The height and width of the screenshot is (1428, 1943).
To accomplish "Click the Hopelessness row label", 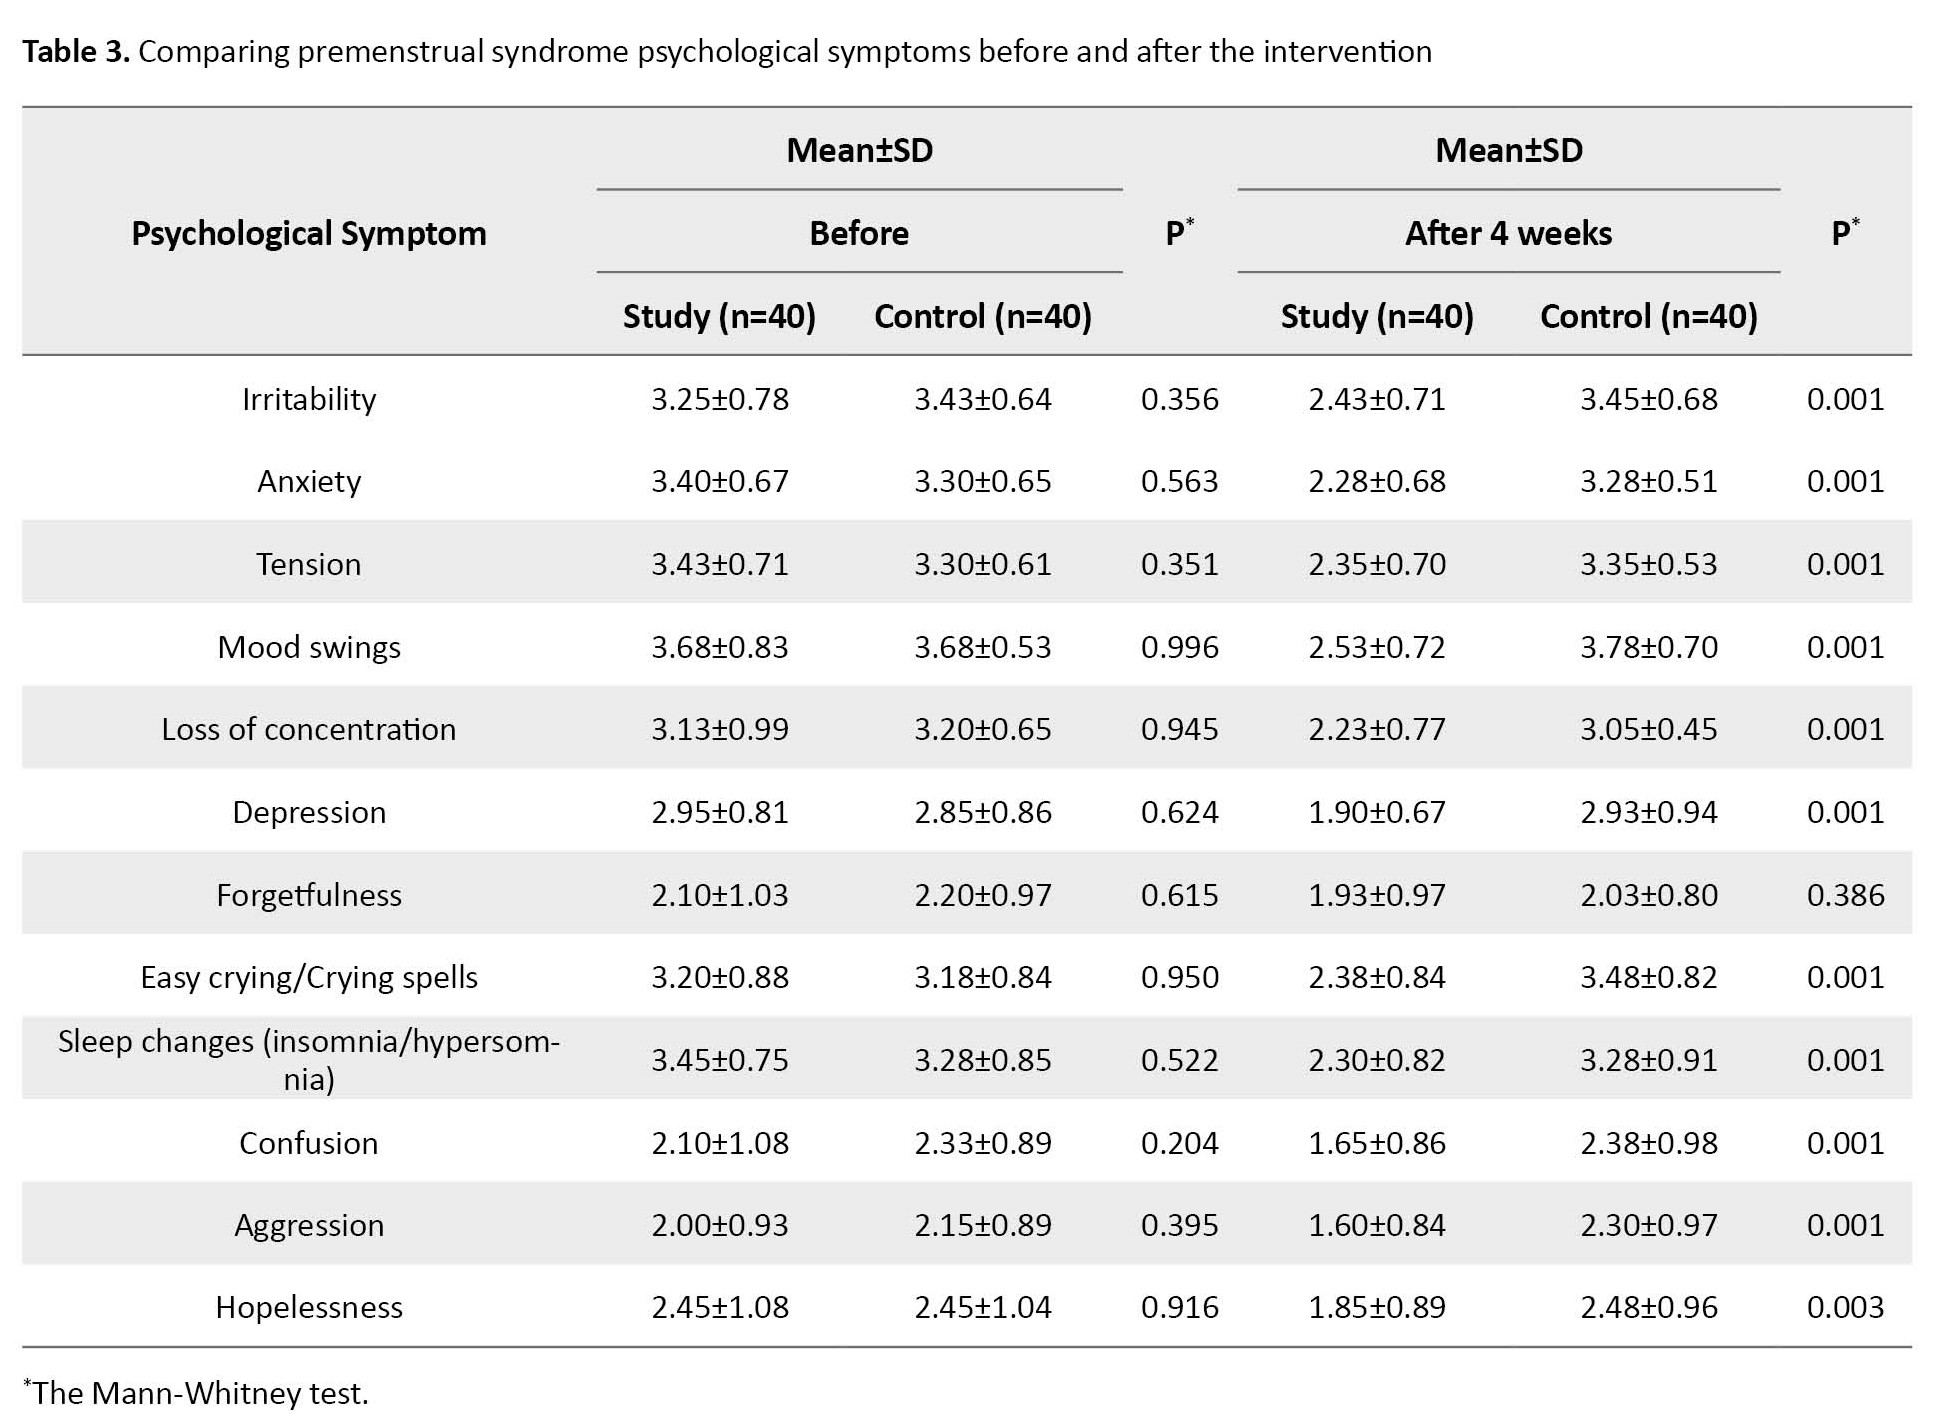I will [309, 1307].
